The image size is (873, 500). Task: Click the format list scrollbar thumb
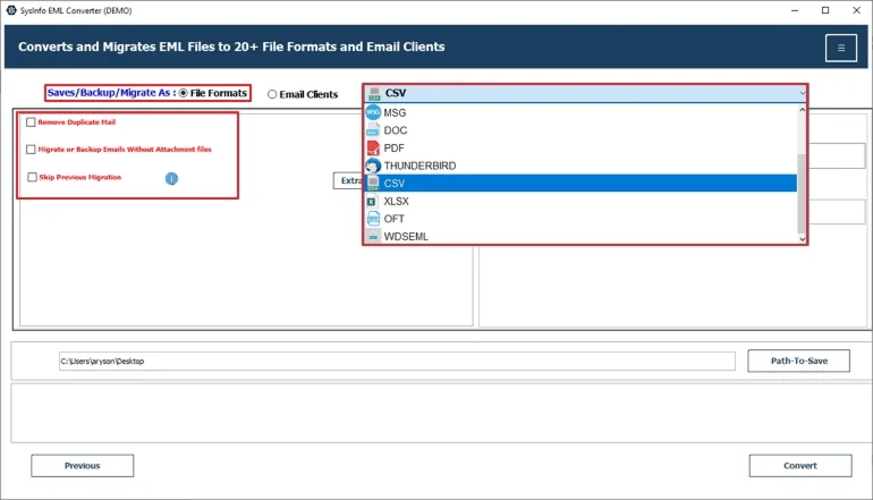click(x=802, y=194)
